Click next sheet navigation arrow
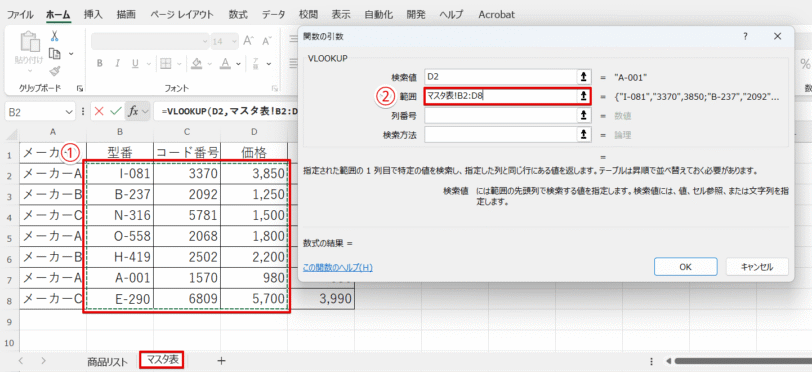 click(44, 361)
